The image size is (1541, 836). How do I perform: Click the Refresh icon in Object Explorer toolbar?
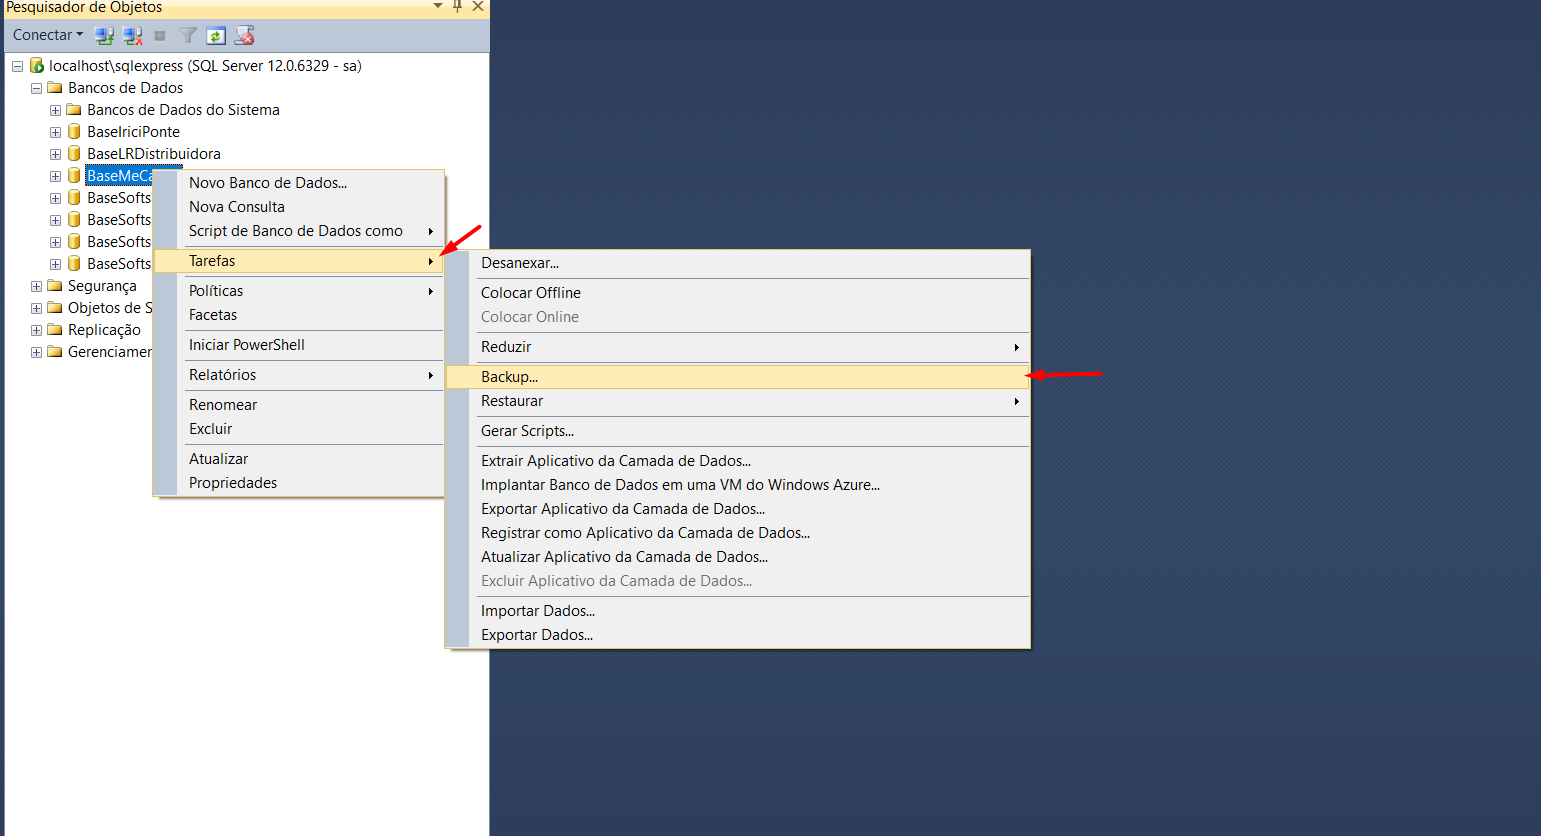[215, 36]
